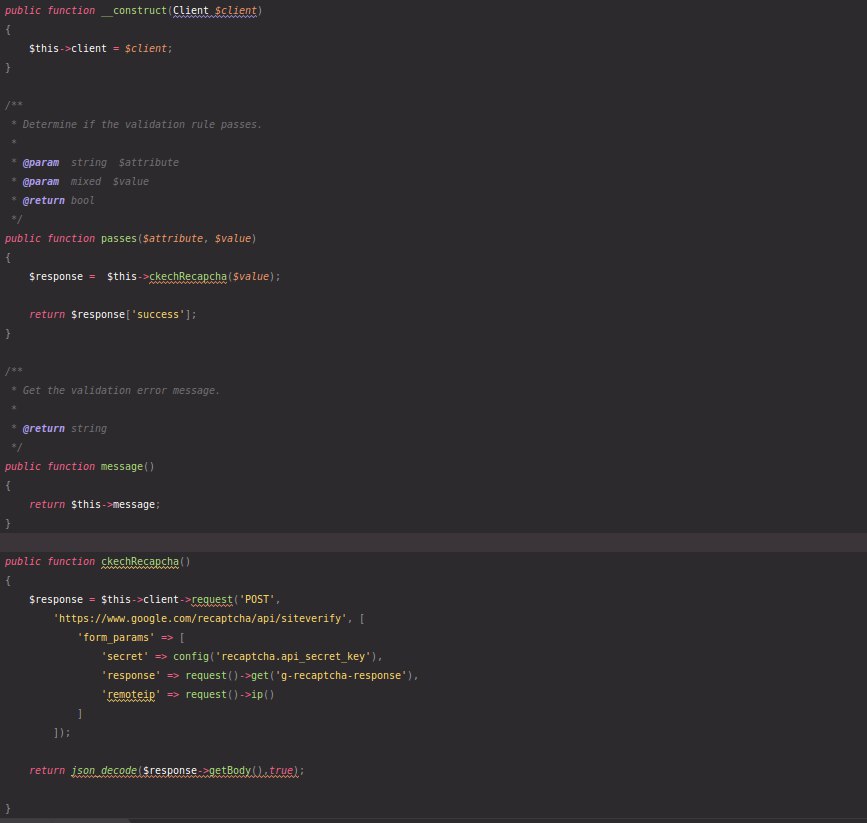The height and width of the screenshot is (823, 867).
Task: Click comment 'Determine if the validation rule passes.'
Action: [x=142, y=124]
